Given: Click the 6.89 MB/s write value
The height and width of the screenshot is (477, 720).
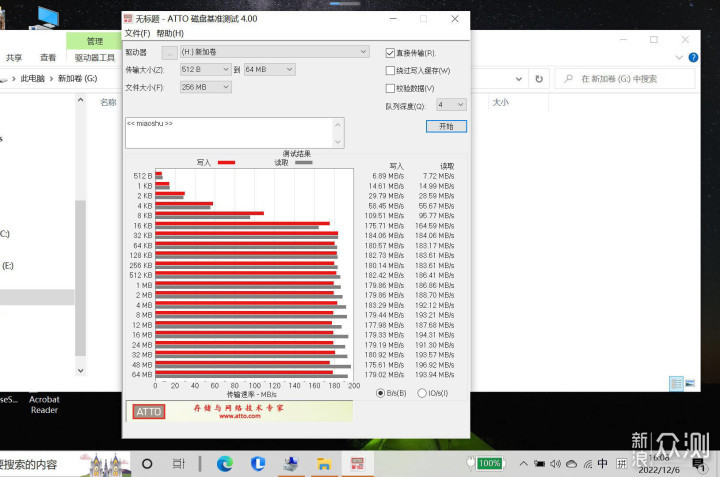Looking at the screenshot, I should click(388, 176).
